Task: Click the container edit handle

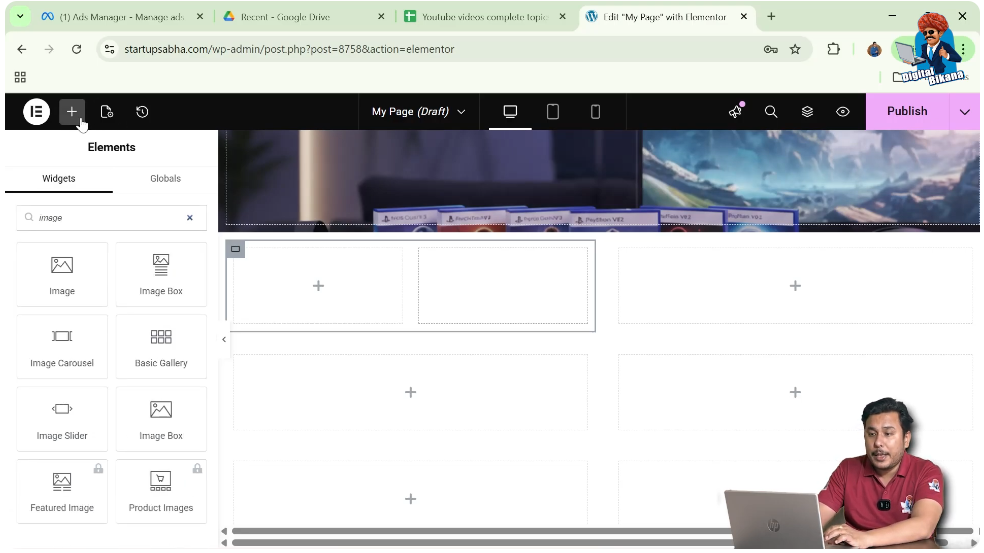Action: point(235,249)
